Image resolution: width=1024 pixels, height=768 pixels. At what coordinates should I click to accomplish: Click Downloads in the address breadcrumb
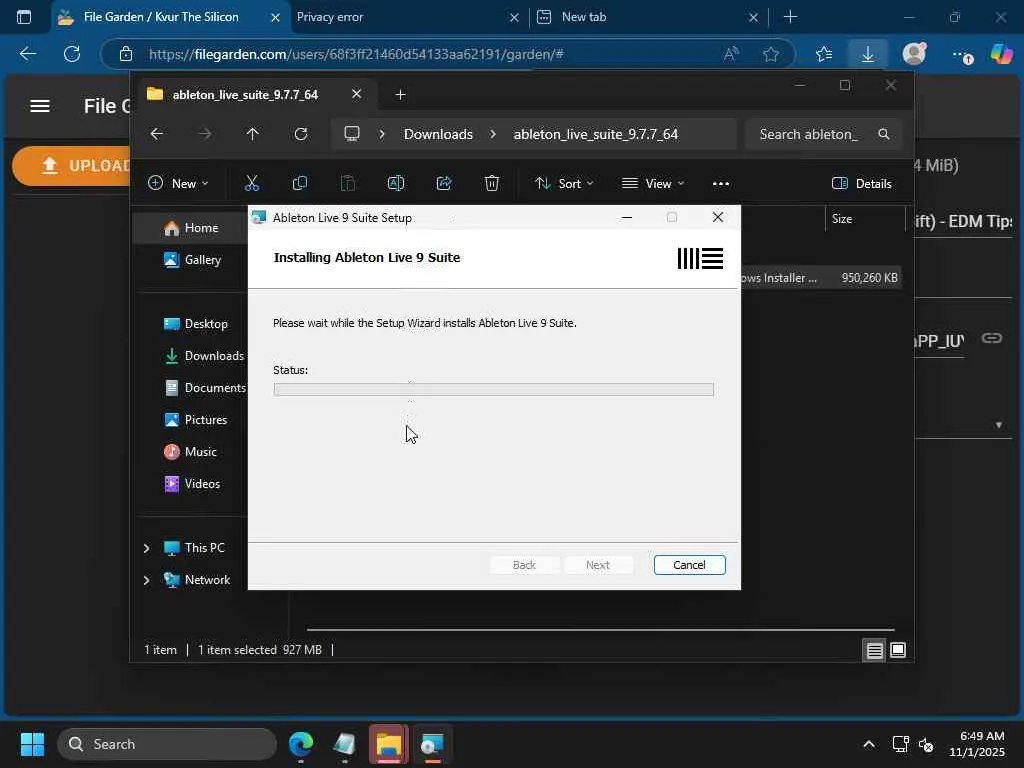click(438, 134)
